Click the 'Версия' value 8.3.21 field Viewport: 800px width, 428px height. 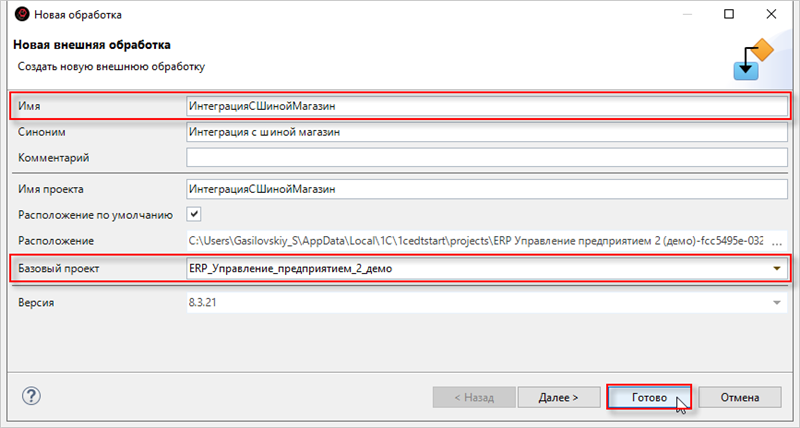tap(470, 301)
